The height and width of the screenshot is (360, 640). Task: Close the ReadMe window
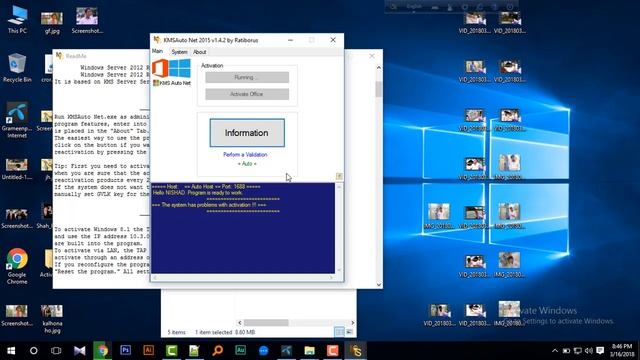372,56
